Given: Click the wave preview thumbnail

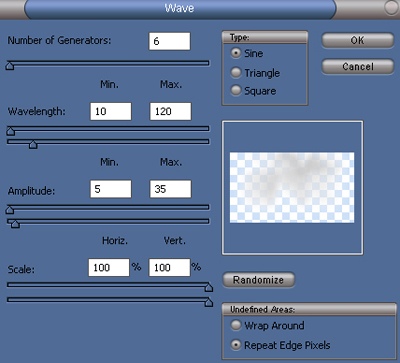Looking at the screenshot, I should 292,188.
